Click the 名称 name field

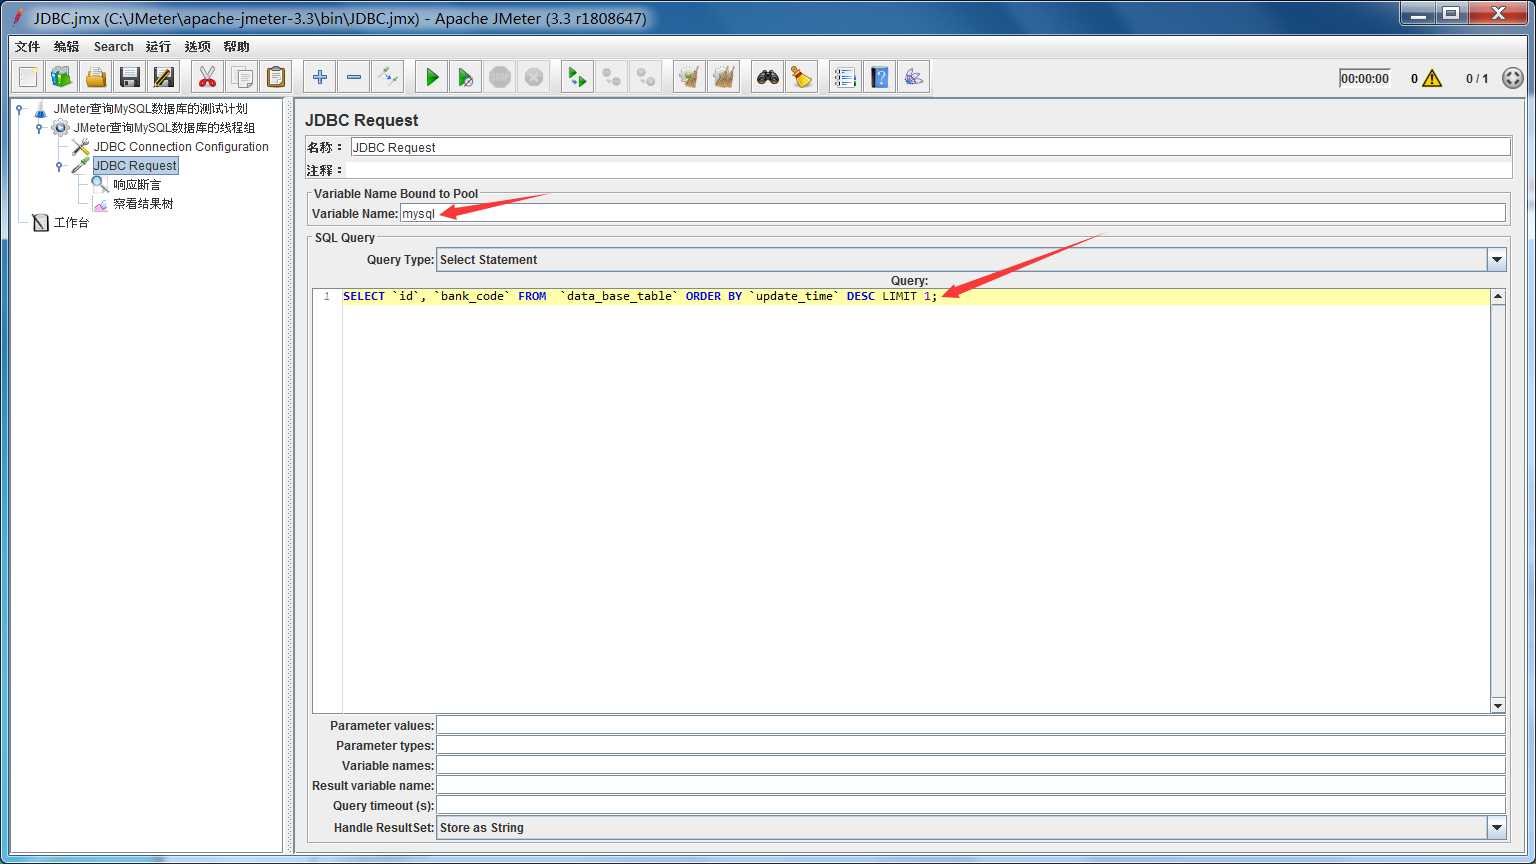click(930, 147)
